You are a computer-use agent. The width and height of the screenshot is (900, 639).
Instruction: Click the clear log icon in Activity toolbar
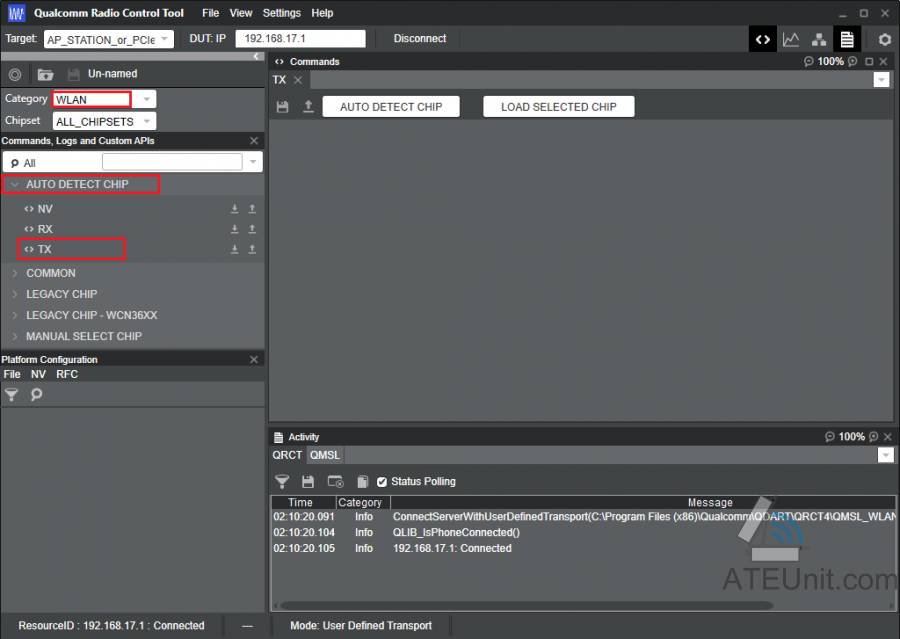(335, 482)
